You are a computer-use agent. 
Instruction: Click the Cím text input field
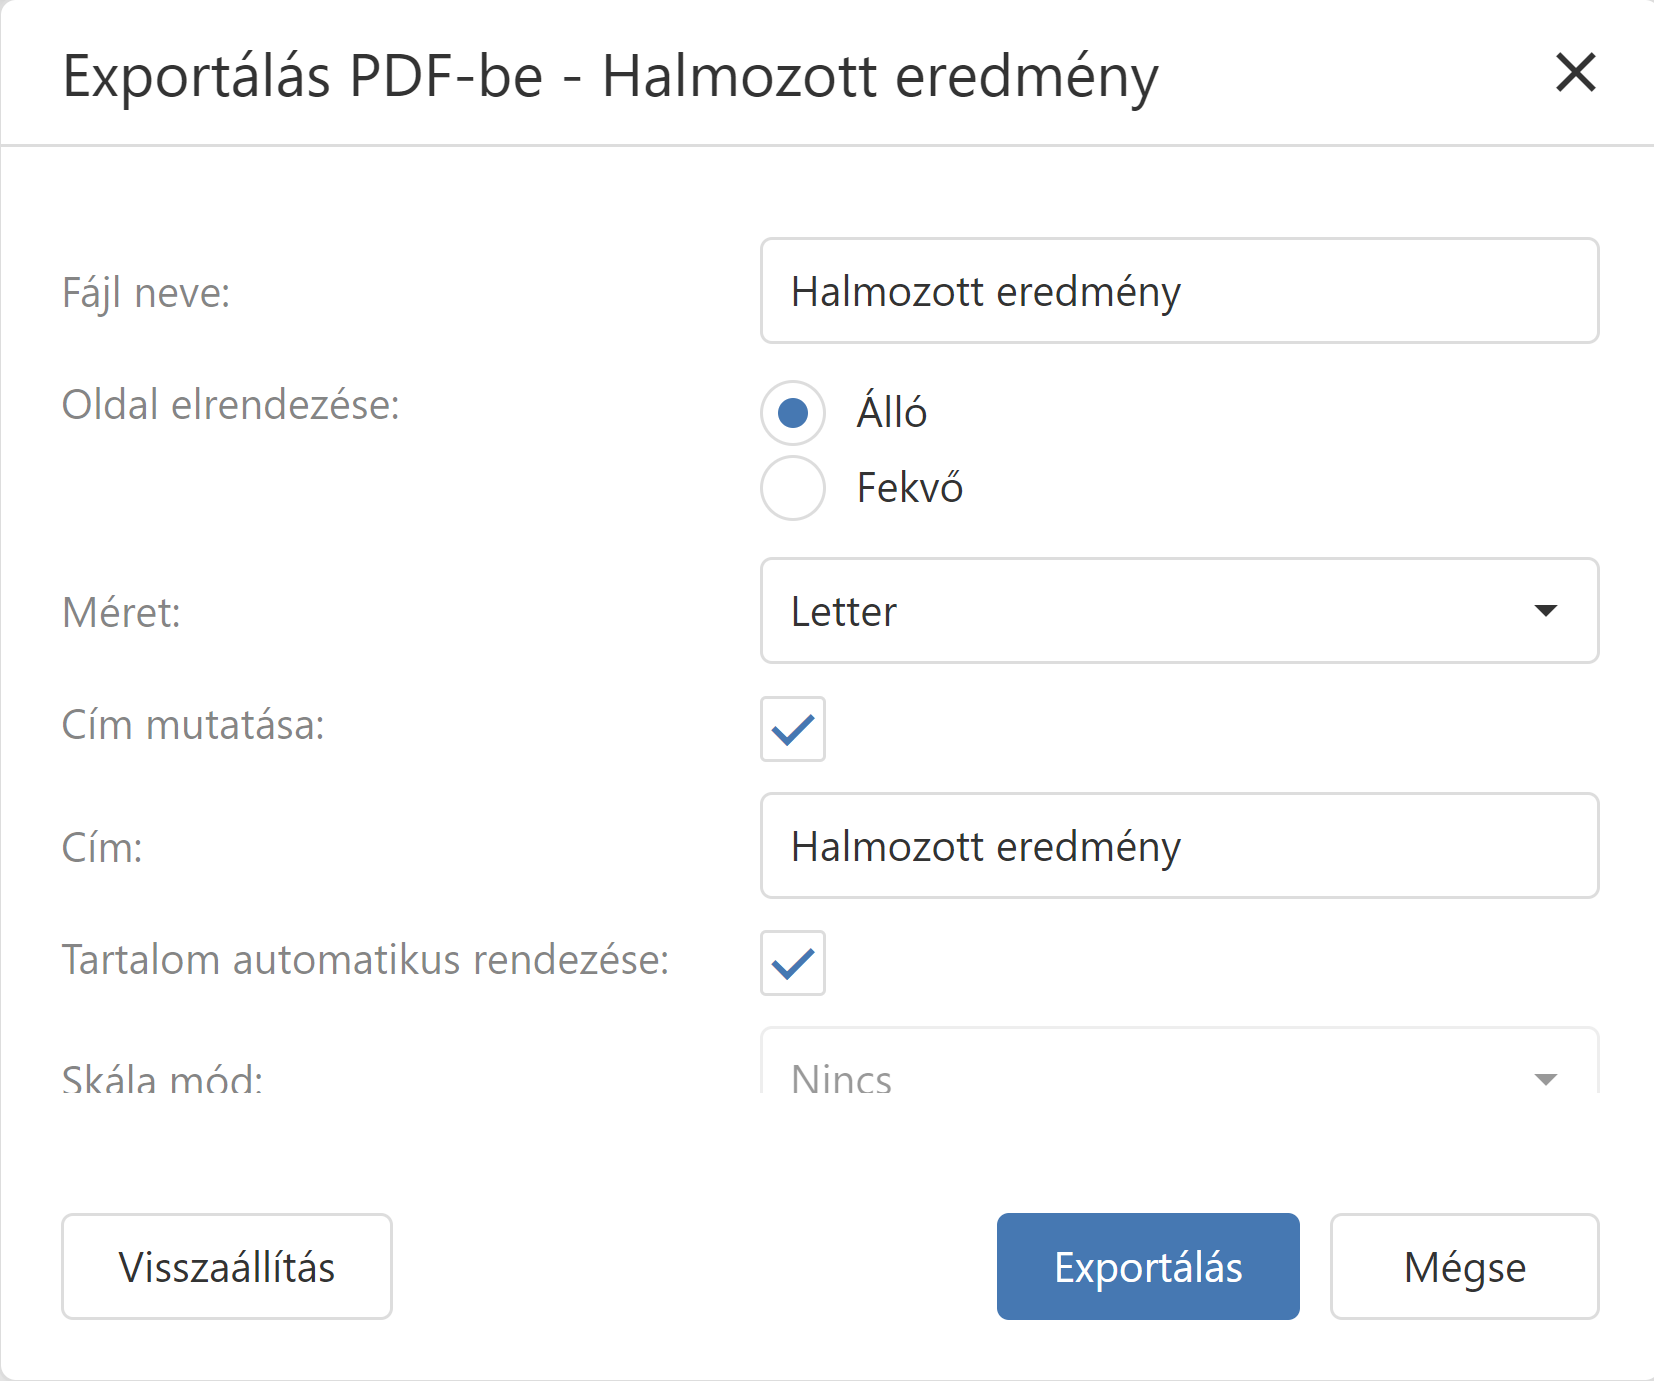(1179, 846)
